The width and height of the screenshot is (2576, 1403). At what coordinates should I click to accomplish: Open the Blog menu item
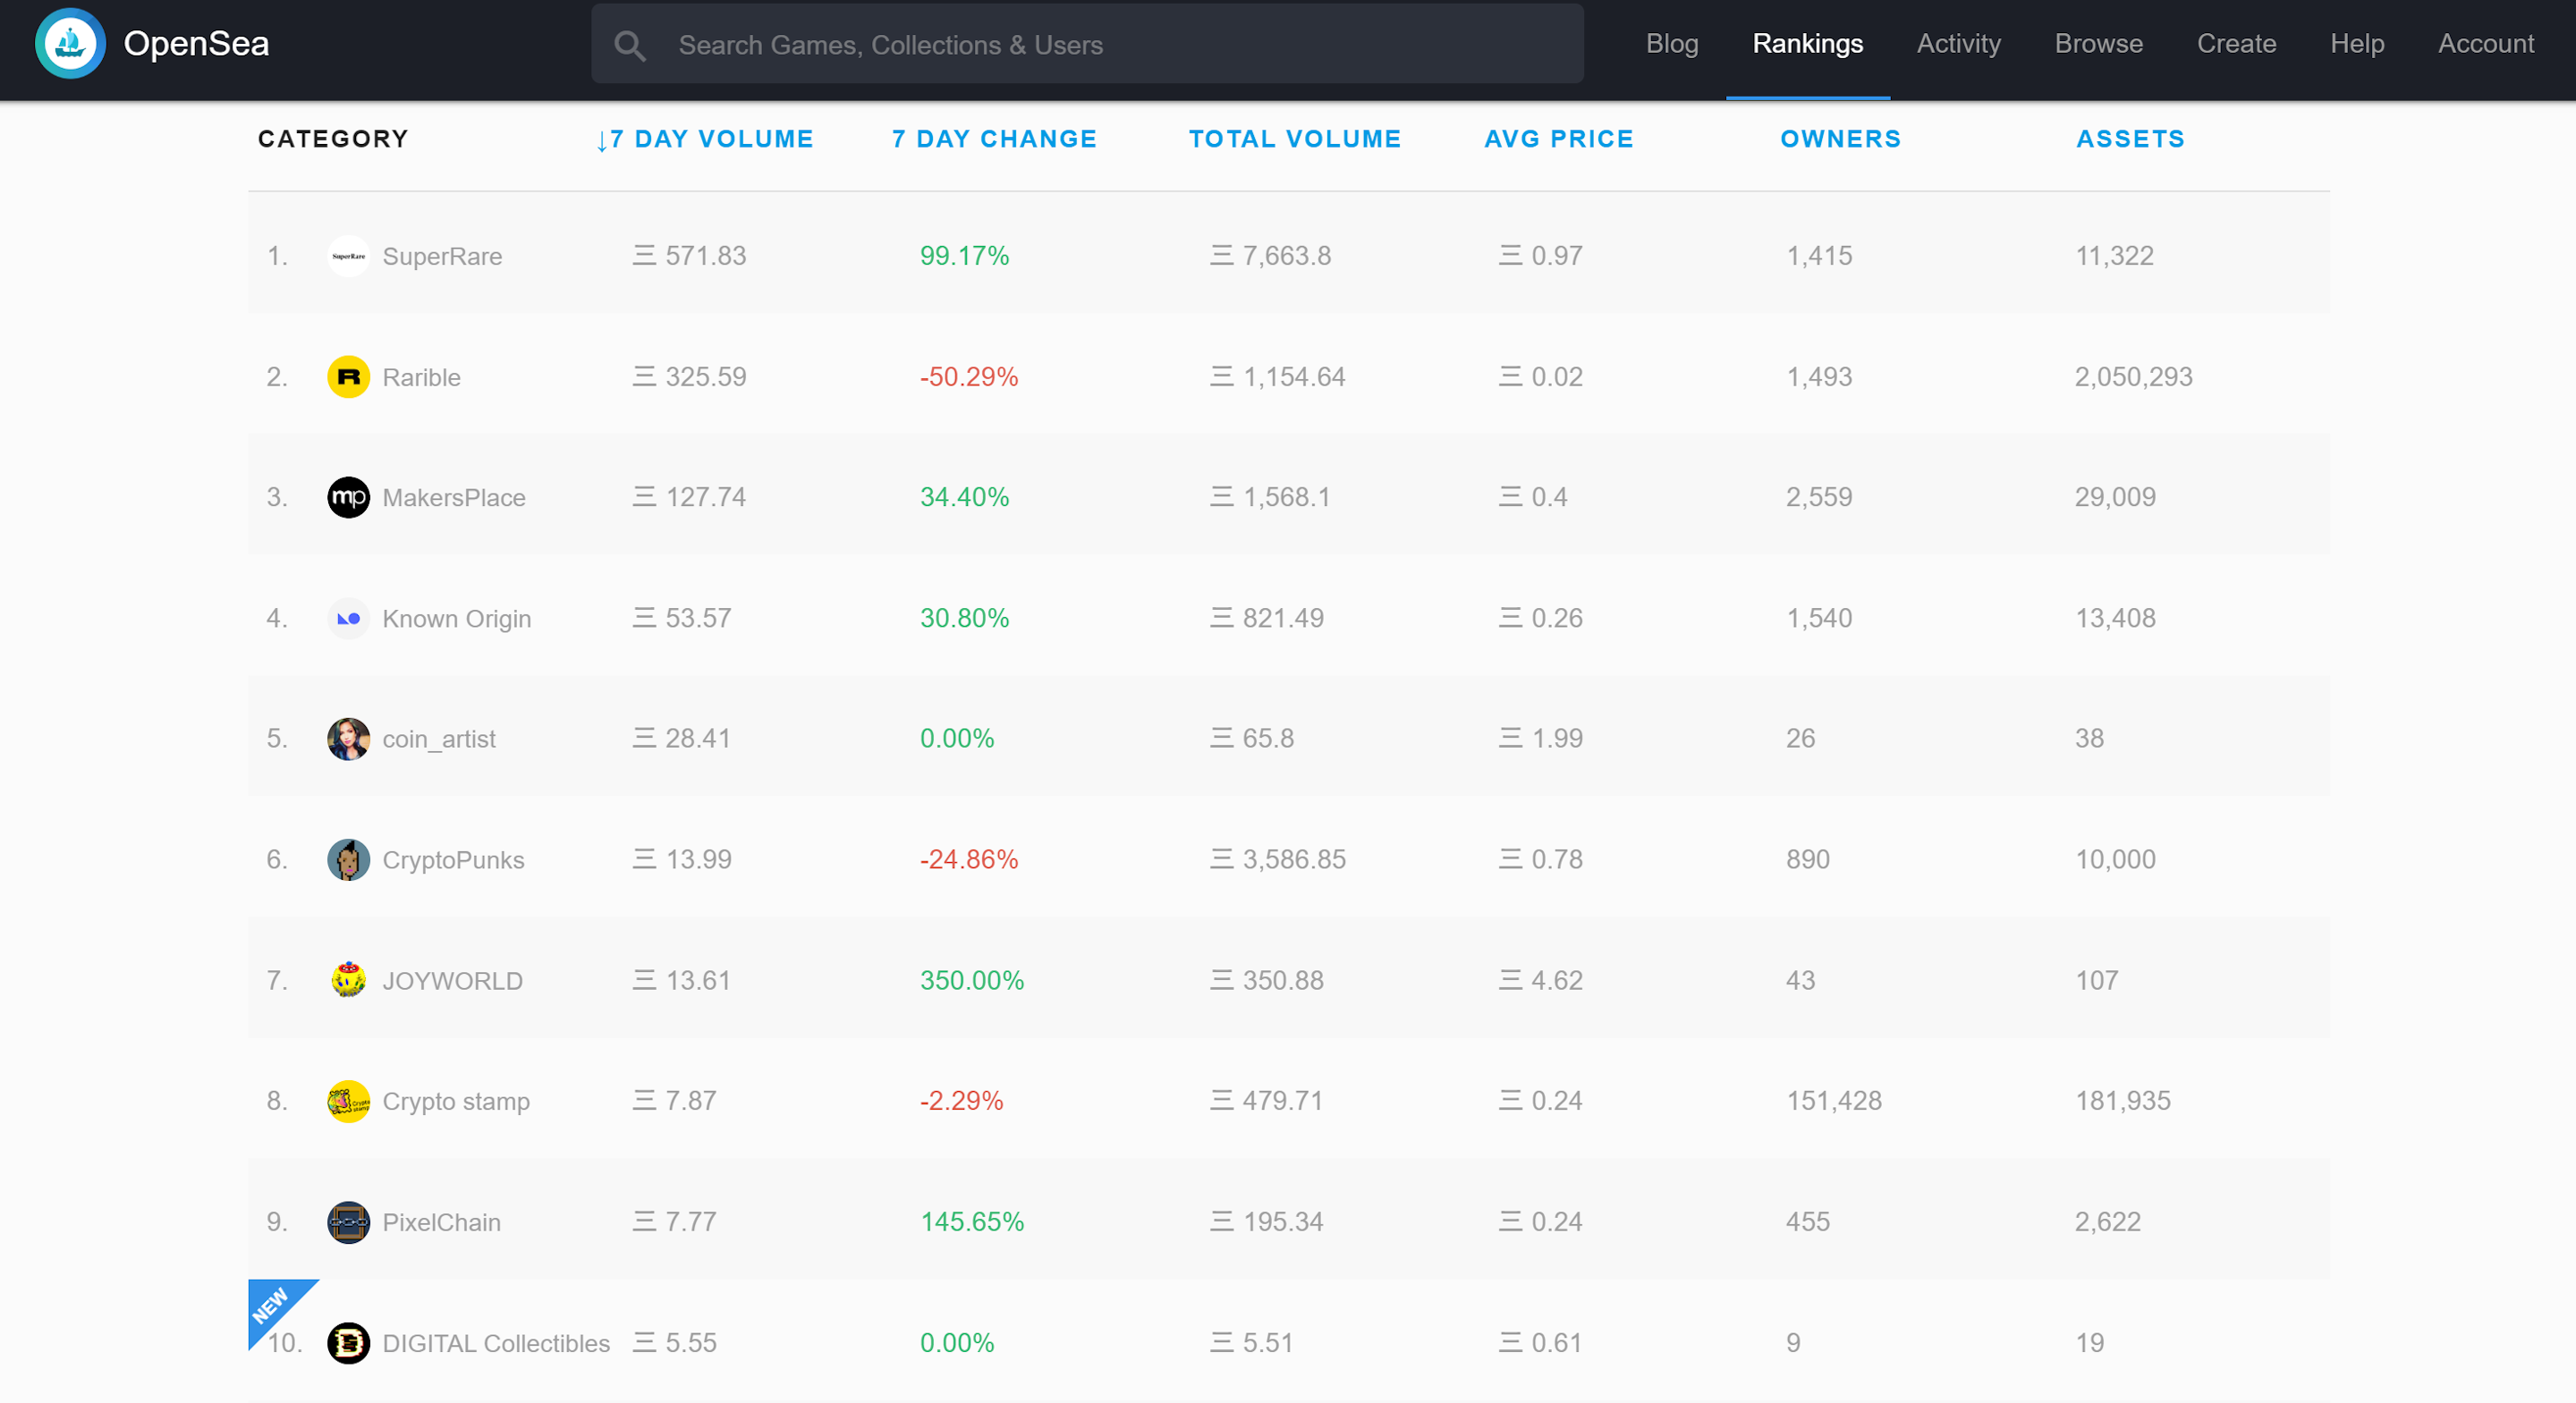point(1672,44)
